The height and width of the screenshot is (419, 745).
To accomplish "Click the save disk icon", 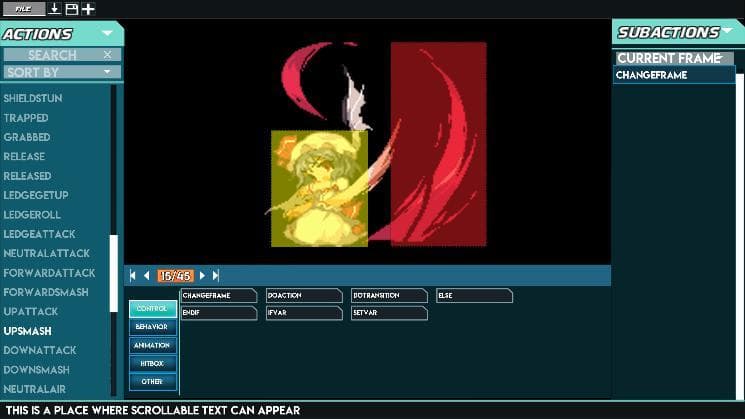I will 72,9.
